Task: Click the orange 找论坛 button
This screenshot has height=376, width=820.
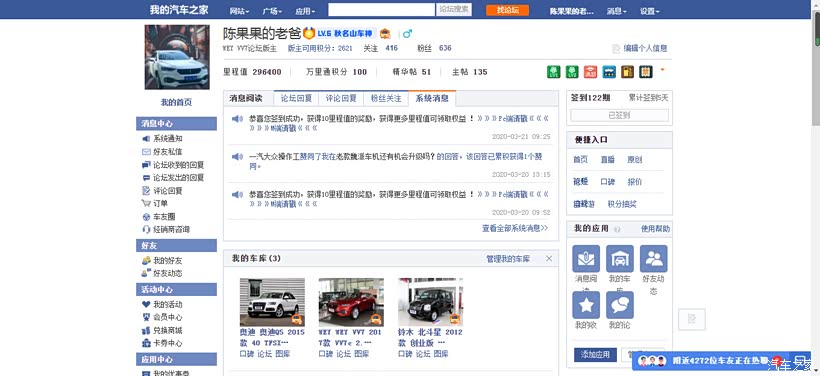Action: pyautogui.click(x=507, y=10)
